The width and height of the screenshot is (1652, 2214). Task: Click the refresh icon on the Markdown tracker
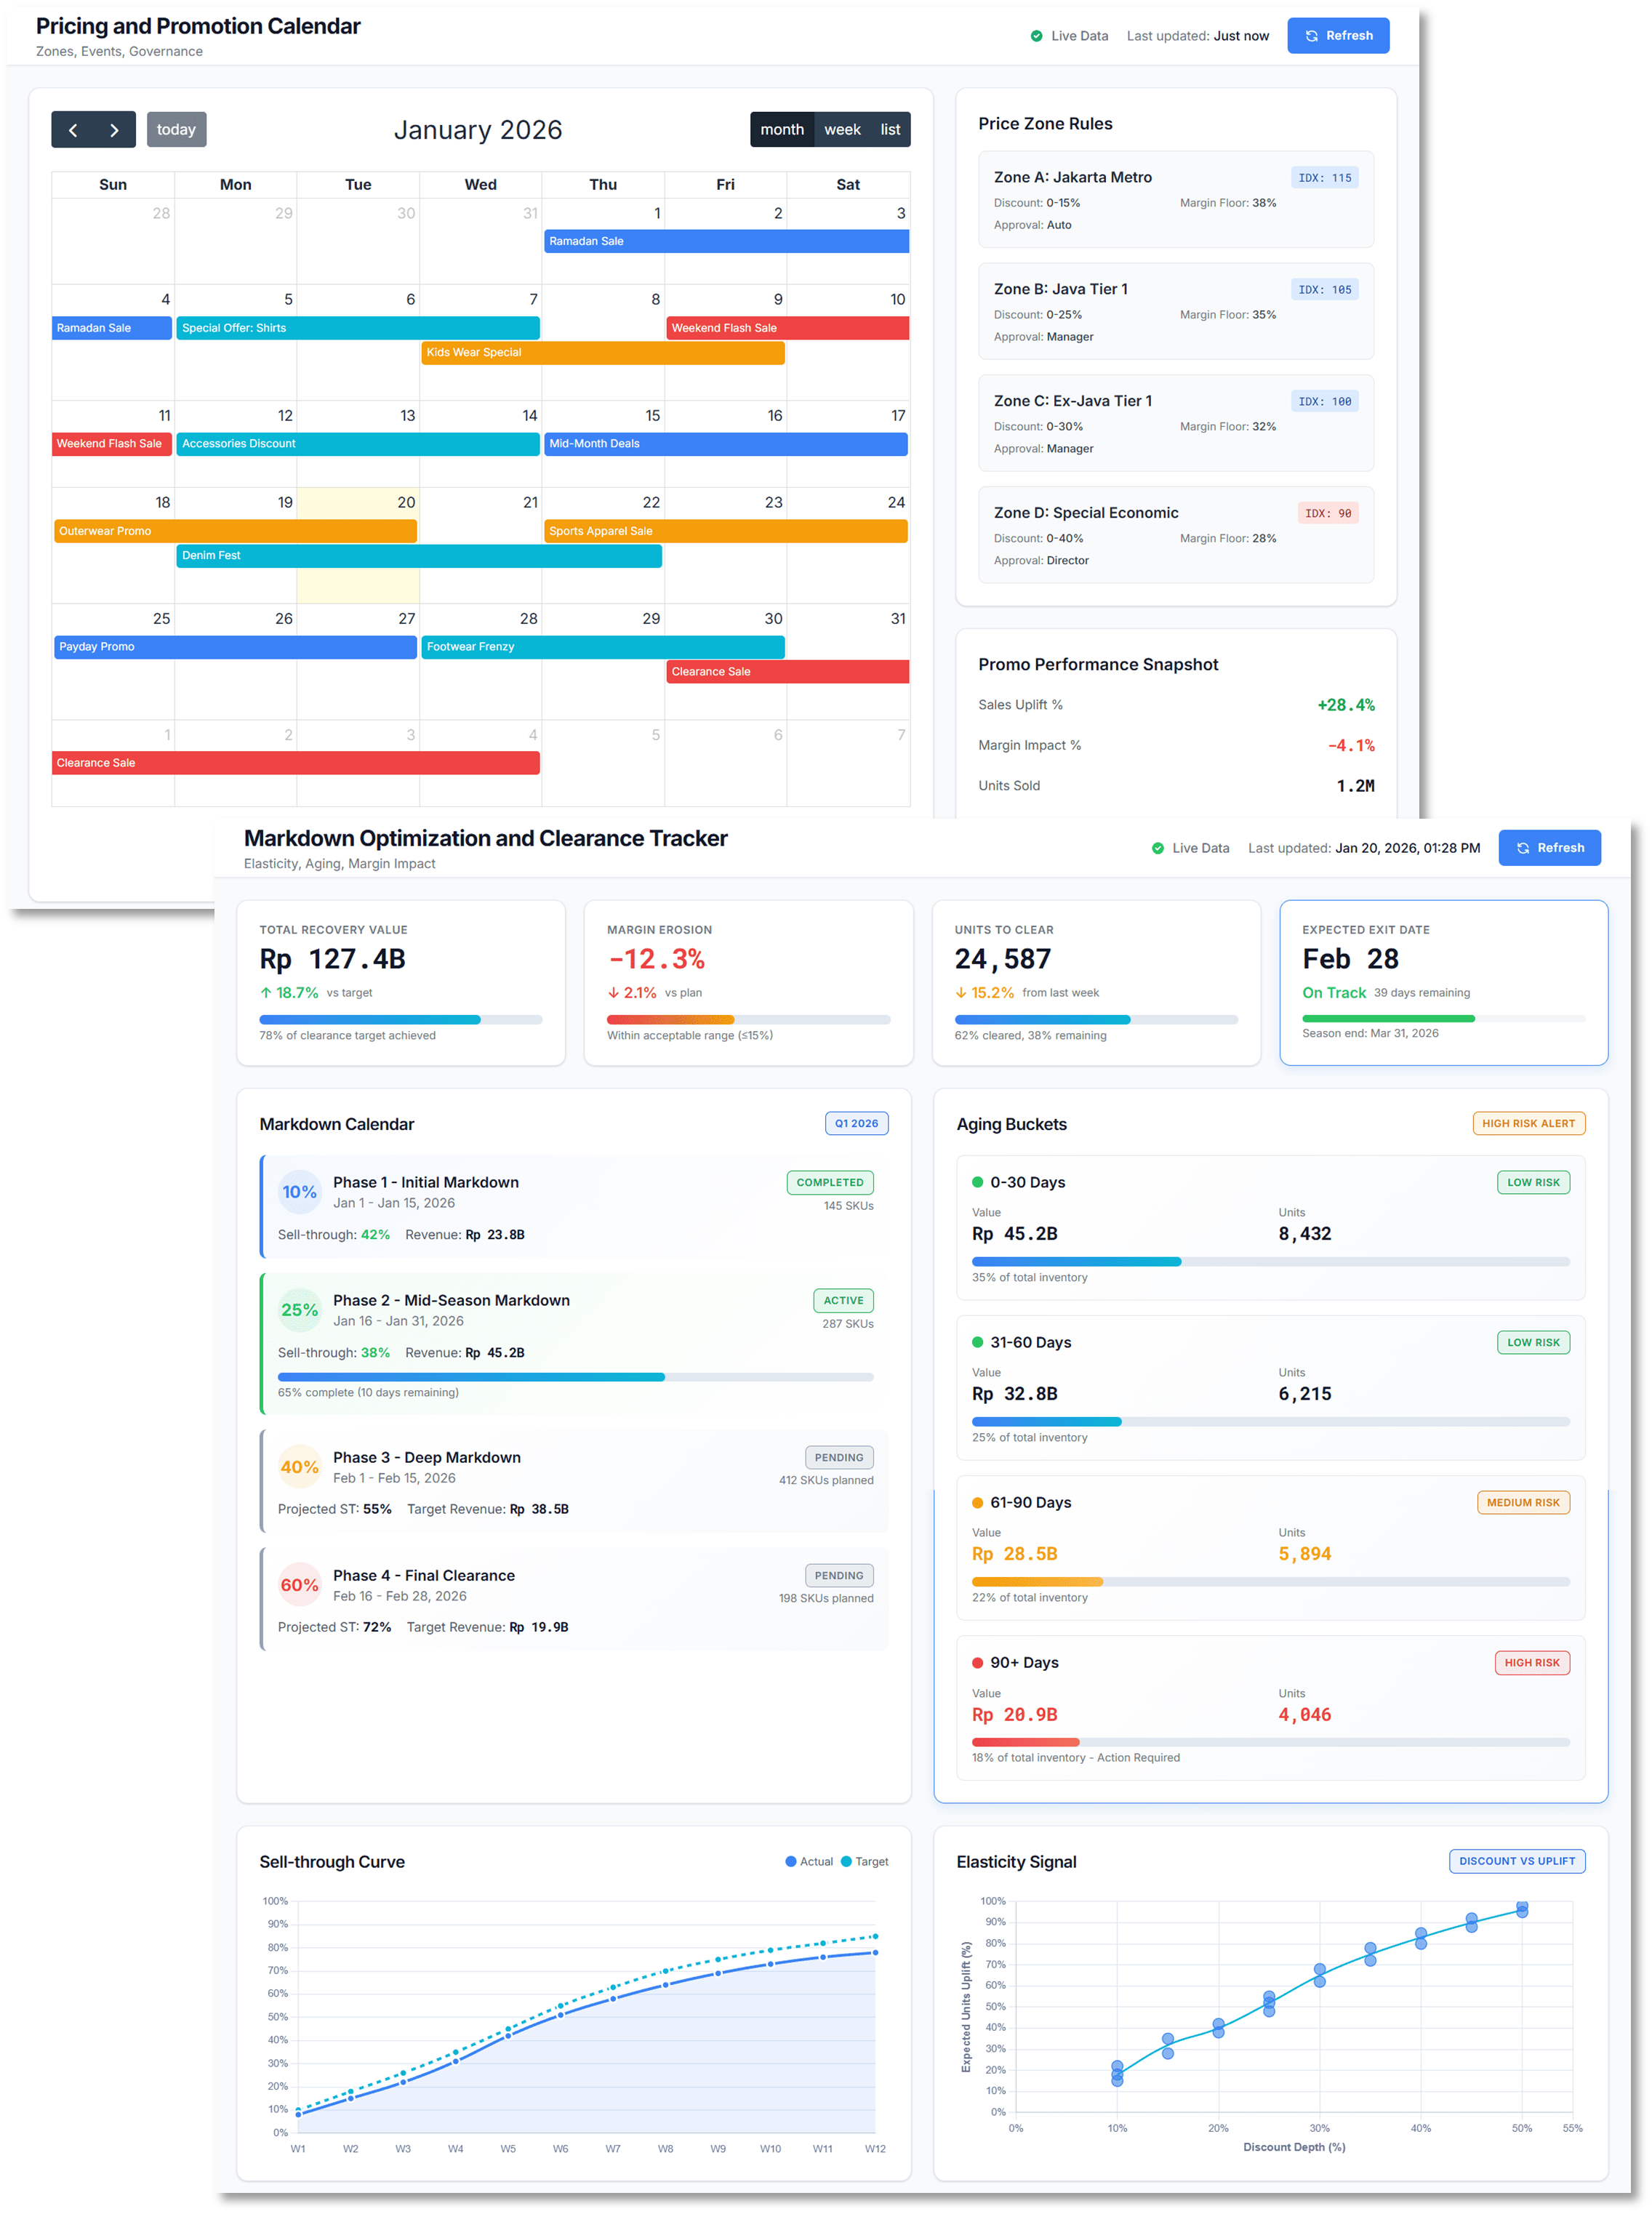pos(1523,847)
